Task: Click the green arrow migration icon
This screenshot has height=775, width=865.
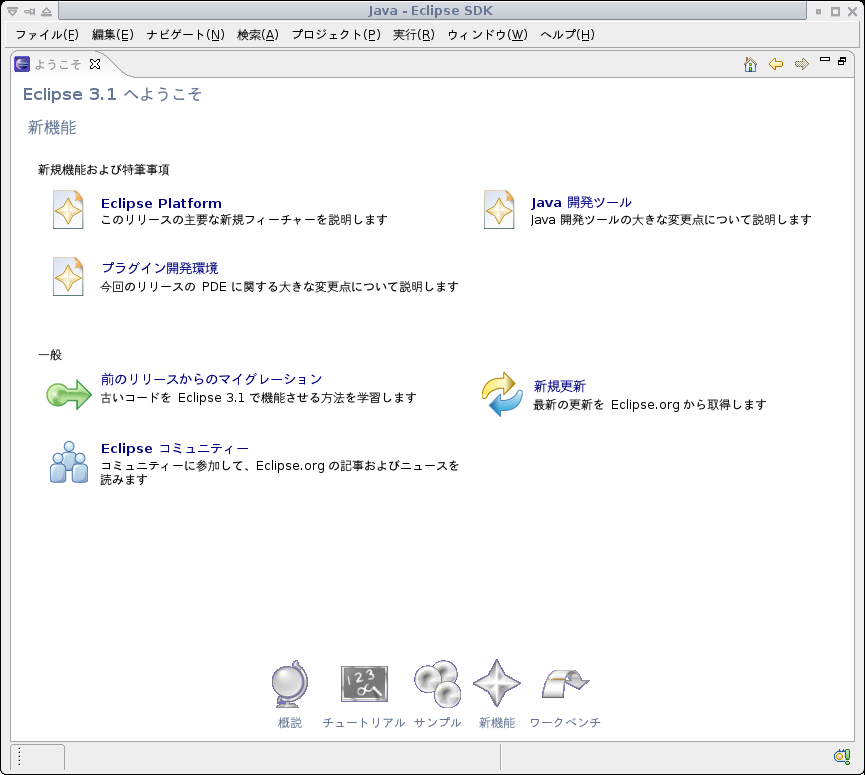Action: (68, 394)
